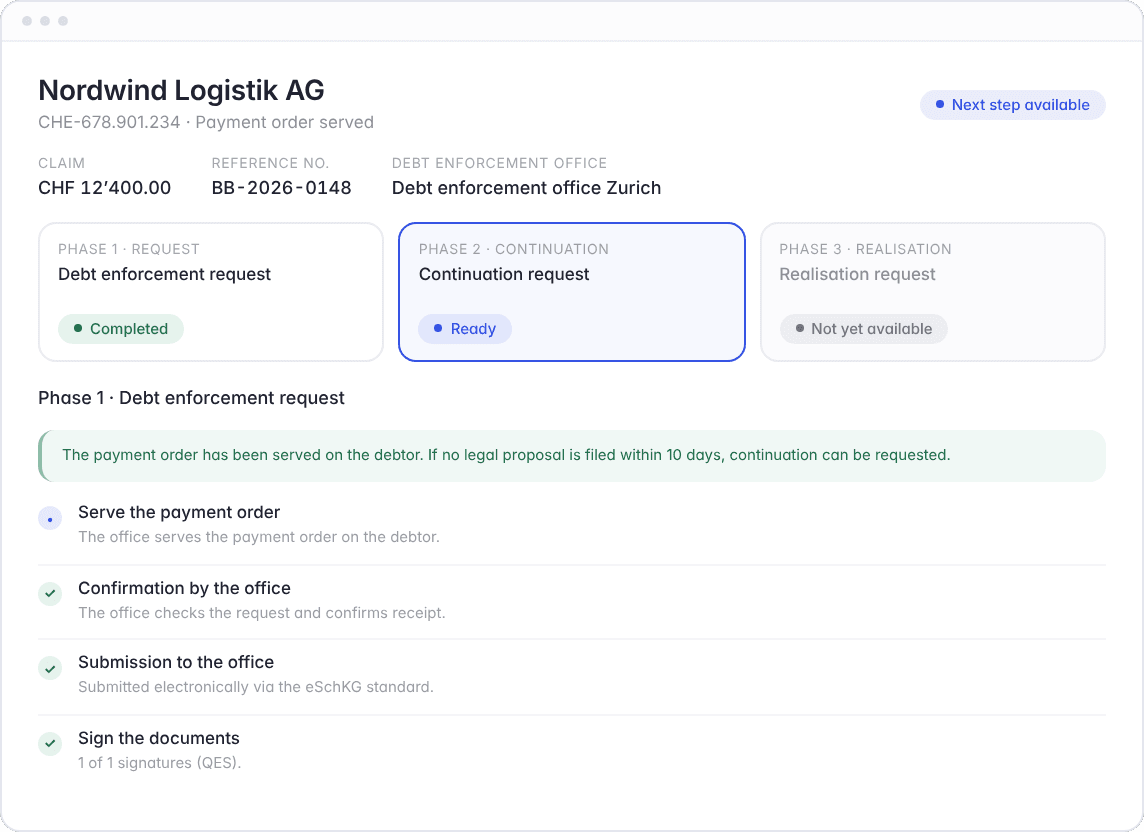Click the reference number BB-2026-0148
Image resolution: width=1144 pixels, height=832 pixels.
tap(282, 188)
